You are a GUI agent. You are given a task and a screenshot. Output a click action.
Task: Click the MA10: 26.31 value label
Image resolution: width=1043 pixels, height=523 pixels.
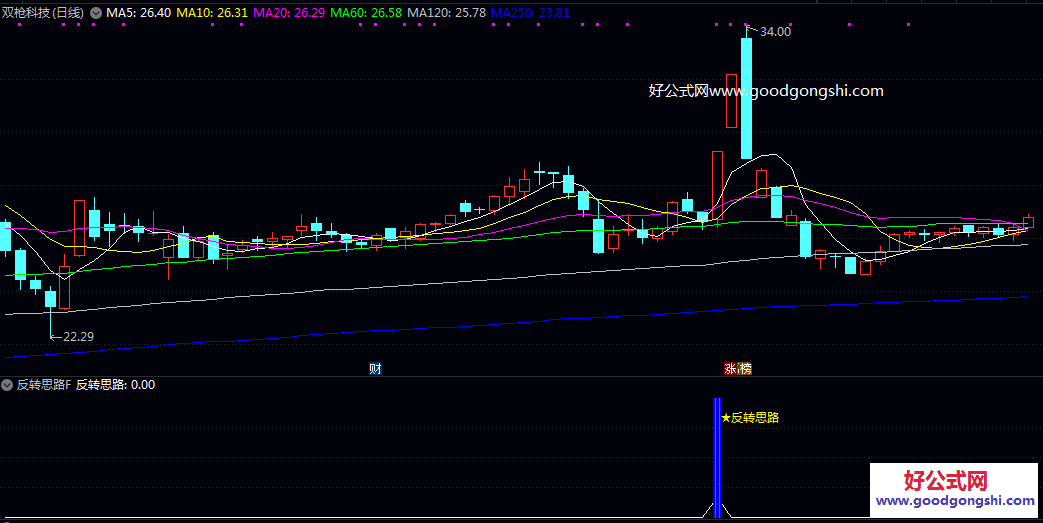click(x=212, y=13)
